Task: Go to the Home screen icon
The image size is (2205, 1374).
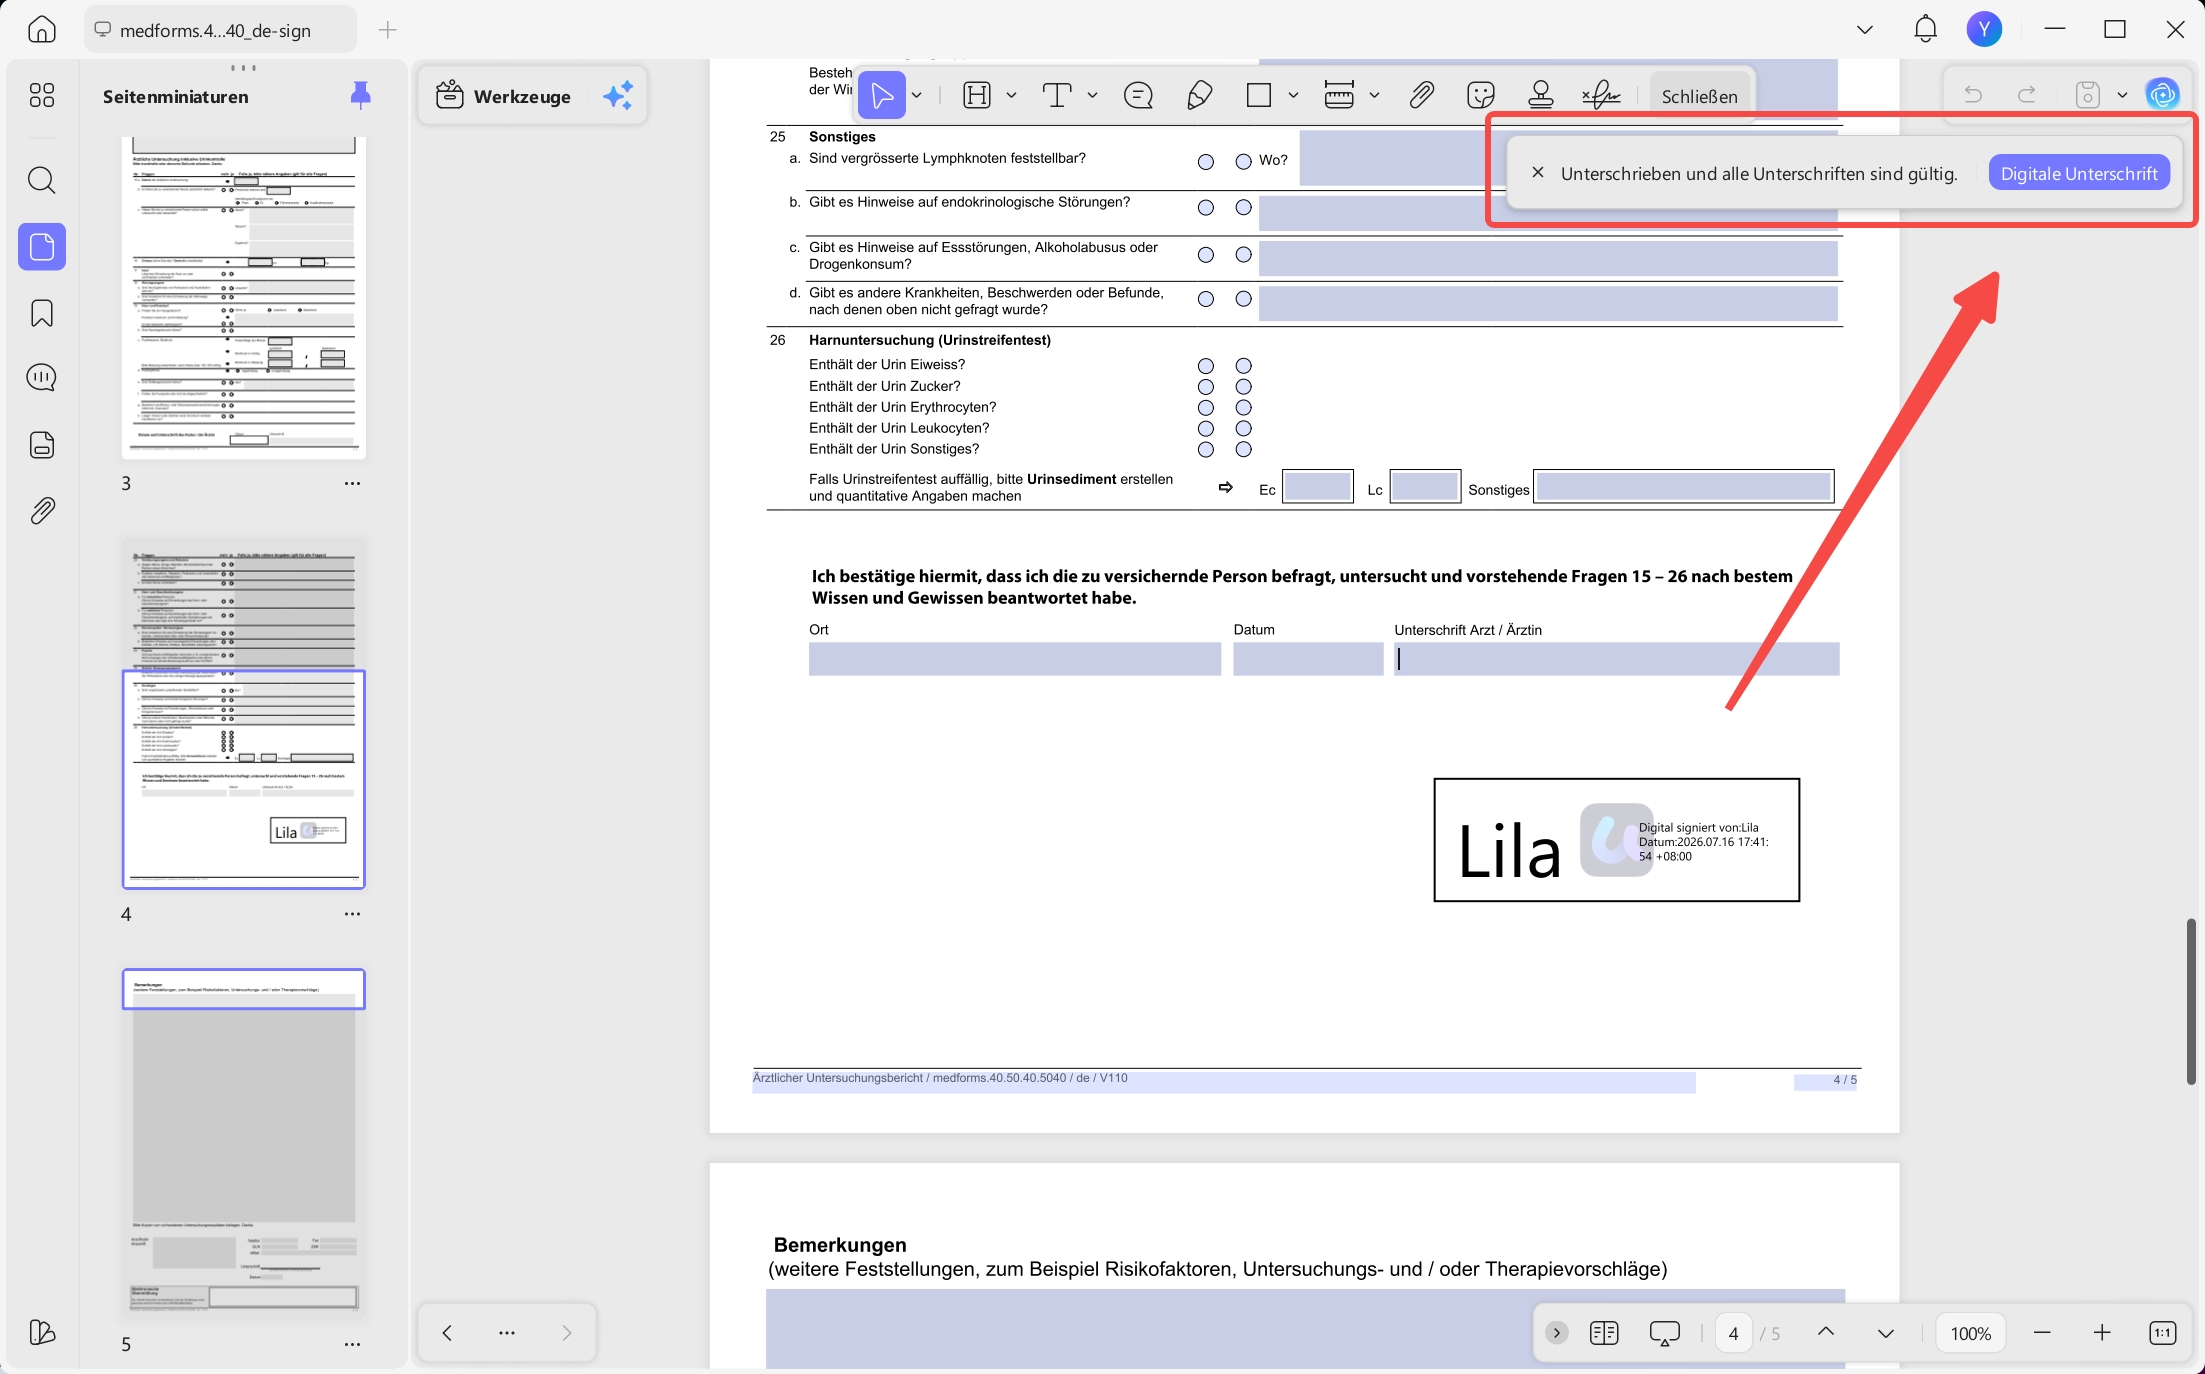Action: pyautogui.click(x=42, y=30)
